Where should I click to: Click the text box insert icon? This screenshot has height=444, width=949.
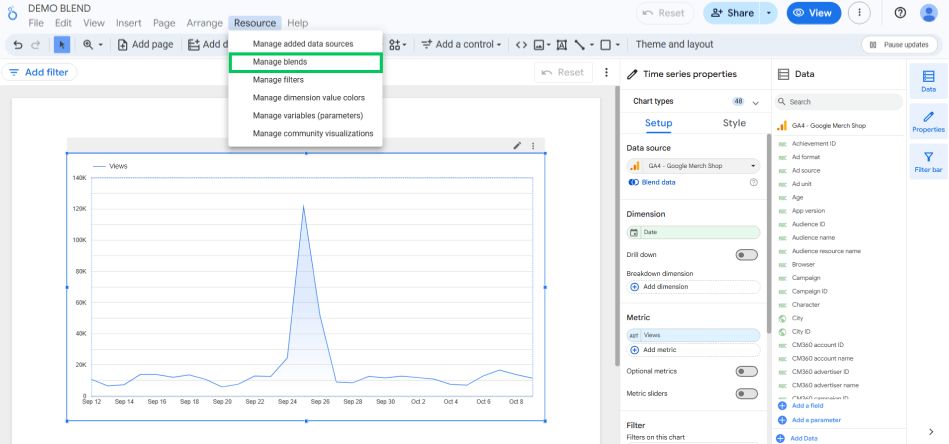[x=561, y=45]
